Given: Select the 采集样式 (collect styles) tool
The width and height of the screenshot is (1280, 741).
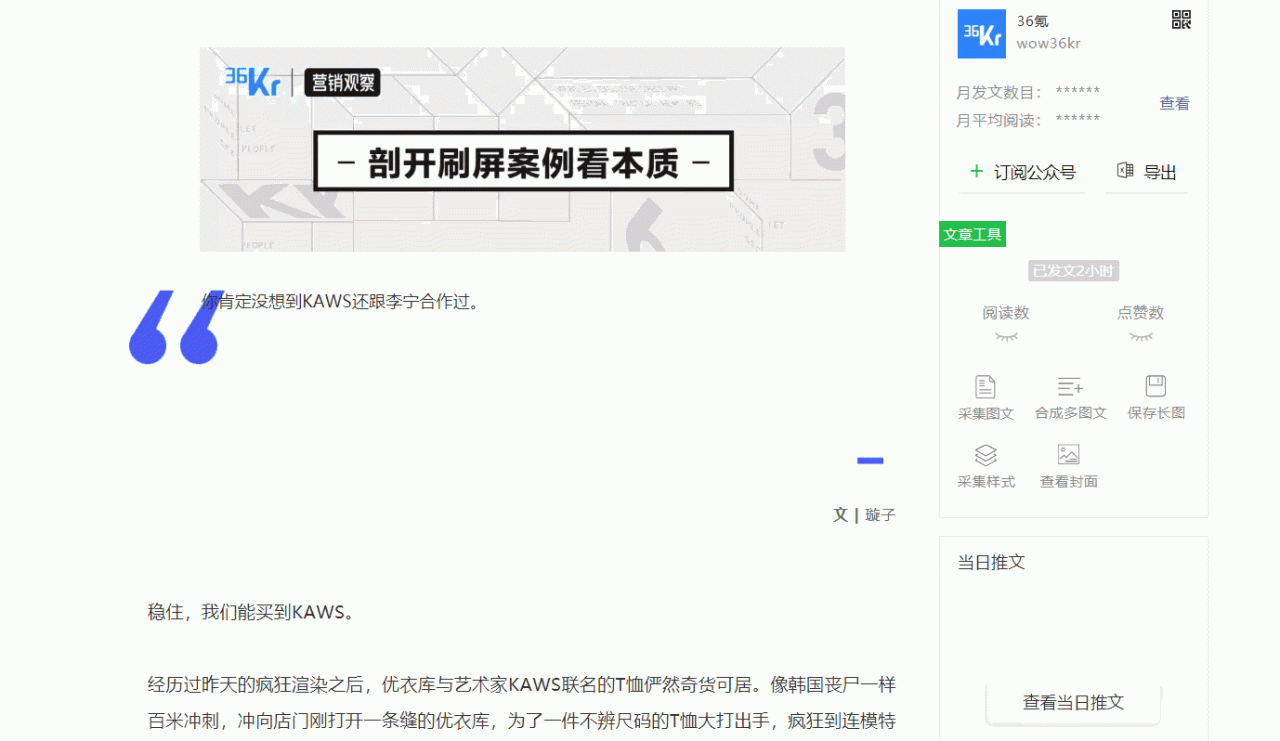Looking at the screenshot, I should [x=986, y=456].
